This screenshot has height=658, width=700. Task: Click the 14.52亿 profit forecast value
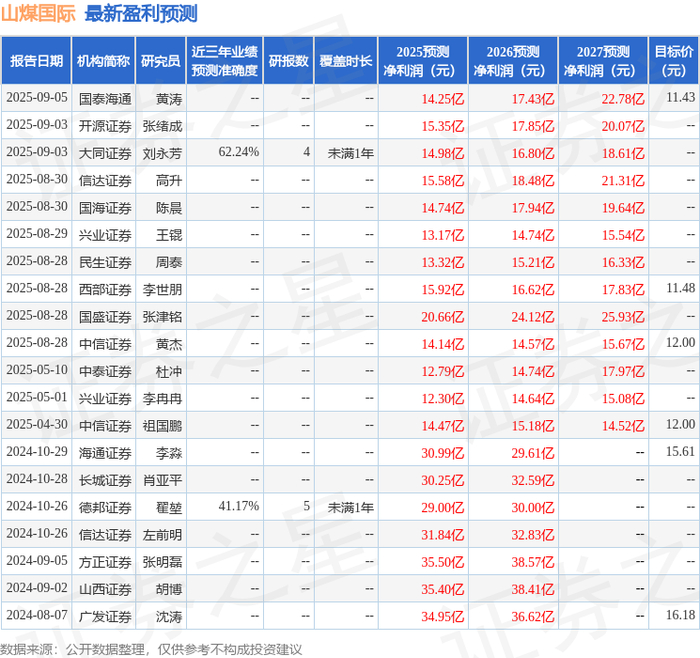pyautogui.click(x=623, y=425)
